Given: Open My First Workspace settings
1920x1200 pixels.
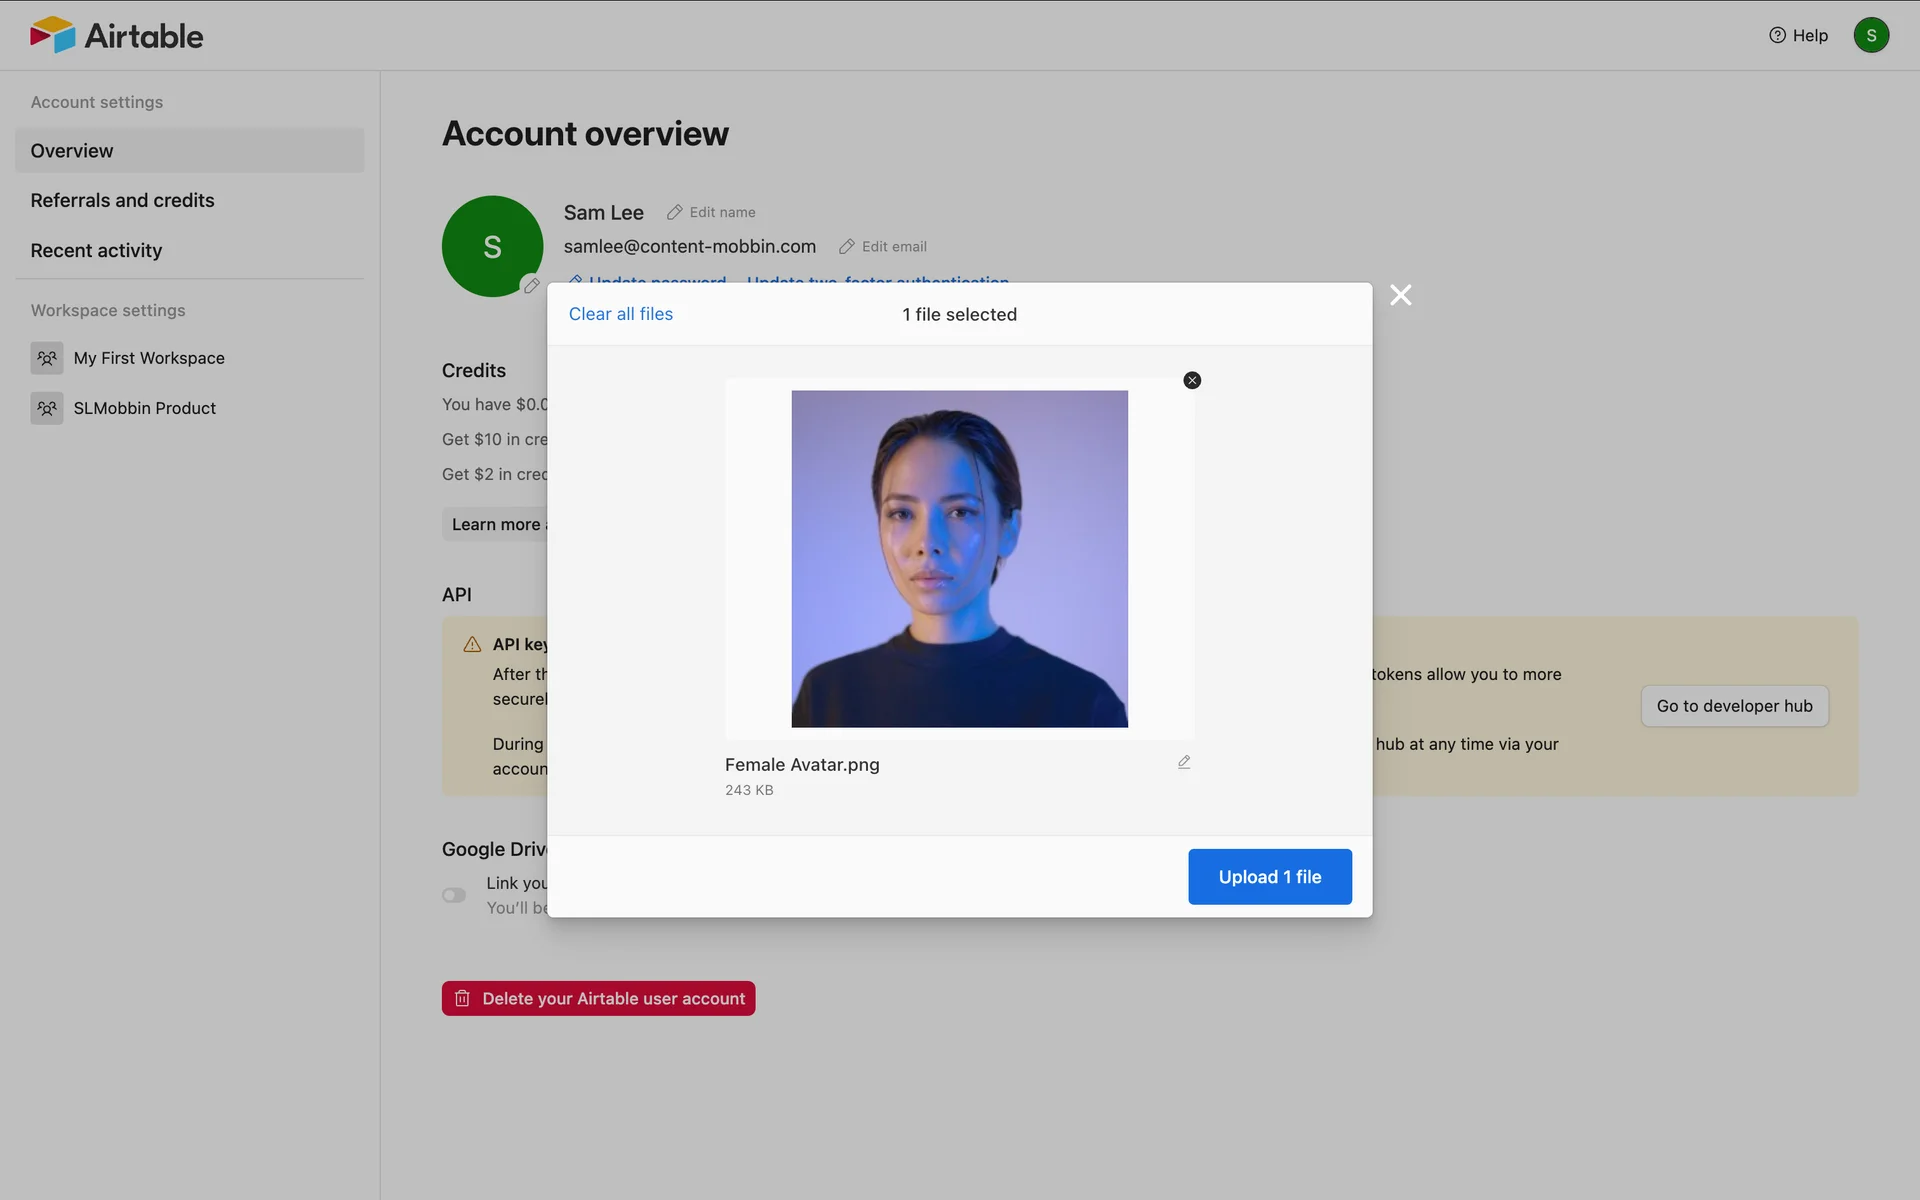Looking at the screenshot, I should pyautogui.click(x=148, y=358).
